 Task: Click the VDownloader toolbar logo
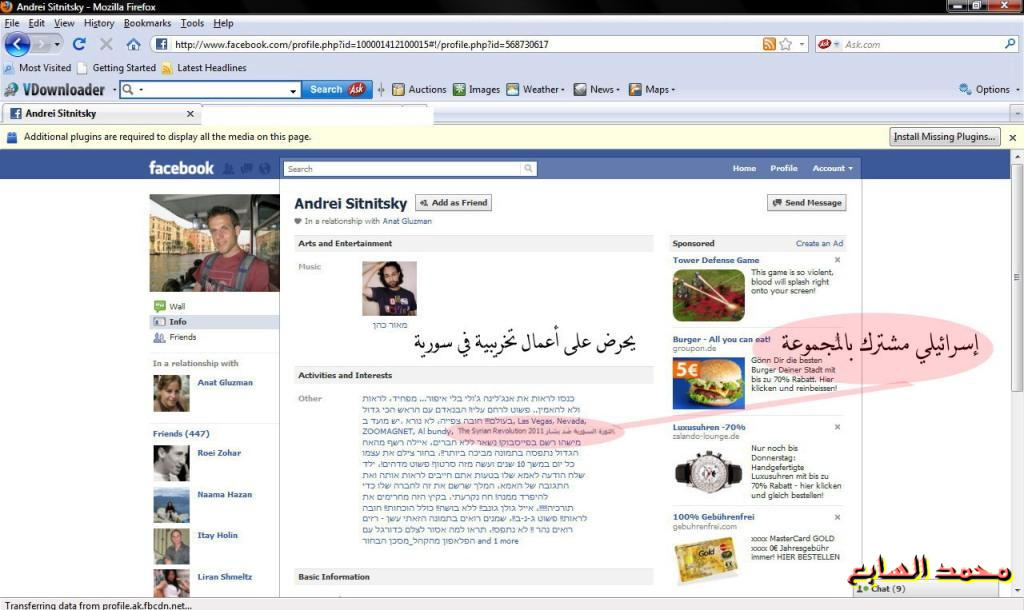click(55, 89)
